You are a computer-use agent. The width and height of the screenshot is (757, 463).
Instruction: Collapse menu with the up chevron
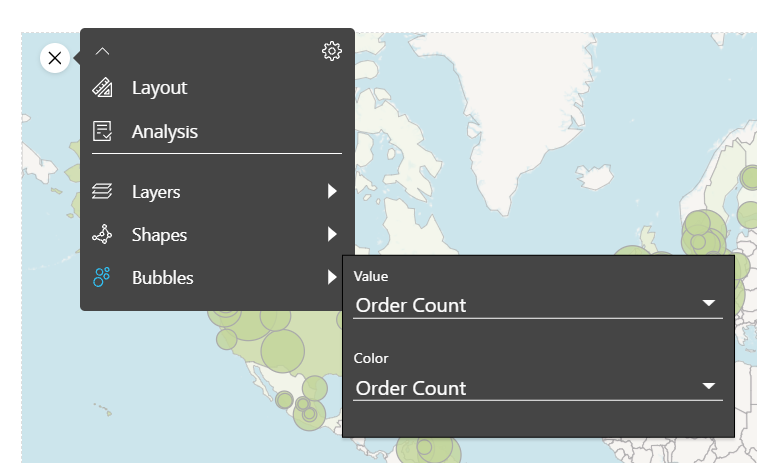[102, 51]
